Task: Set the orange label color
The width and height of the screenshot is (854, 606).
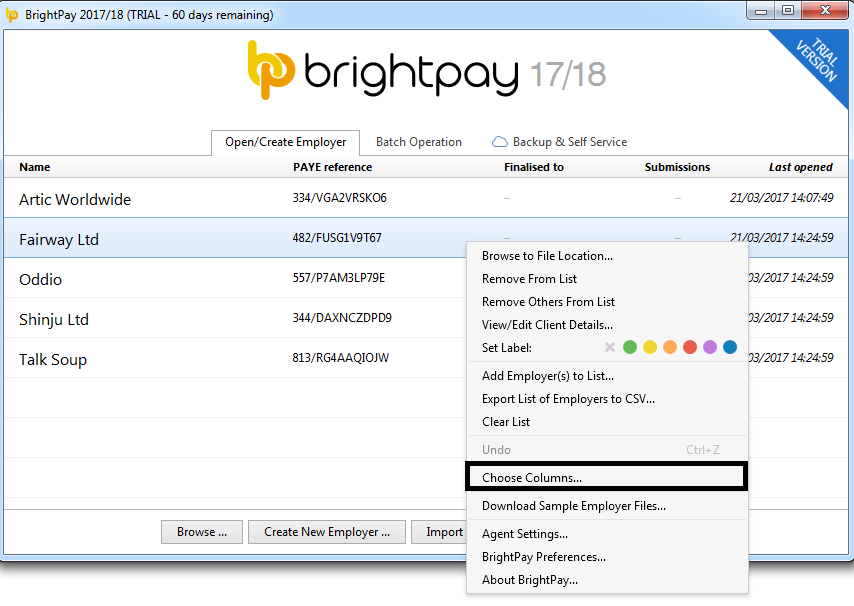Action: [x=670, y=347]
